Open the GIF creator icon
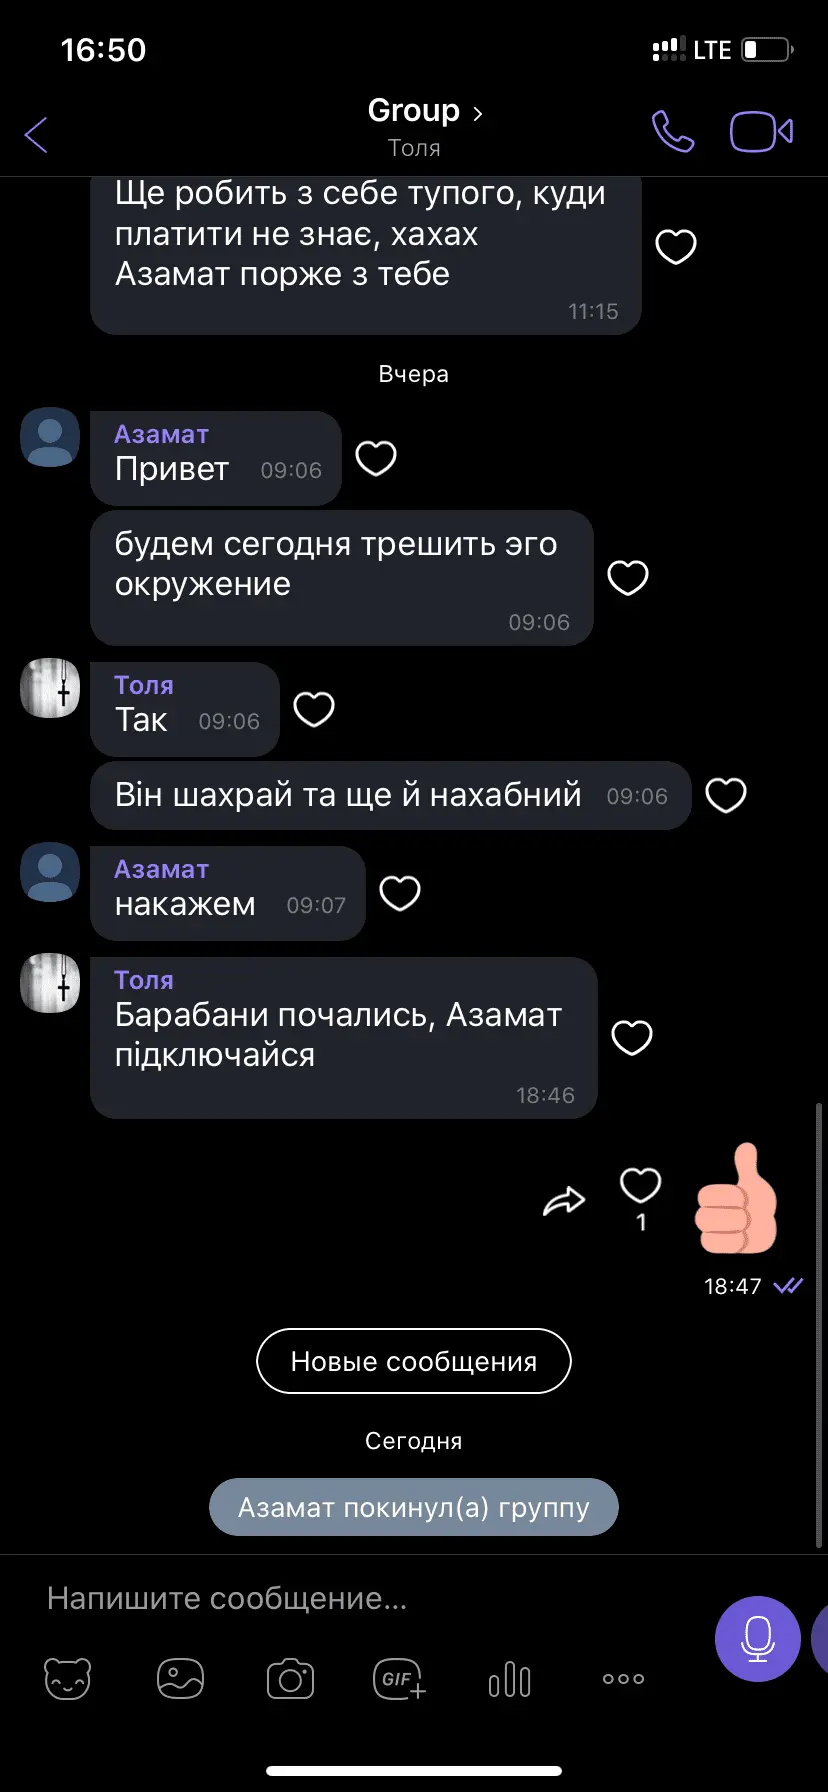This screenshot has width=828, height=1792. coord(399,1679)
